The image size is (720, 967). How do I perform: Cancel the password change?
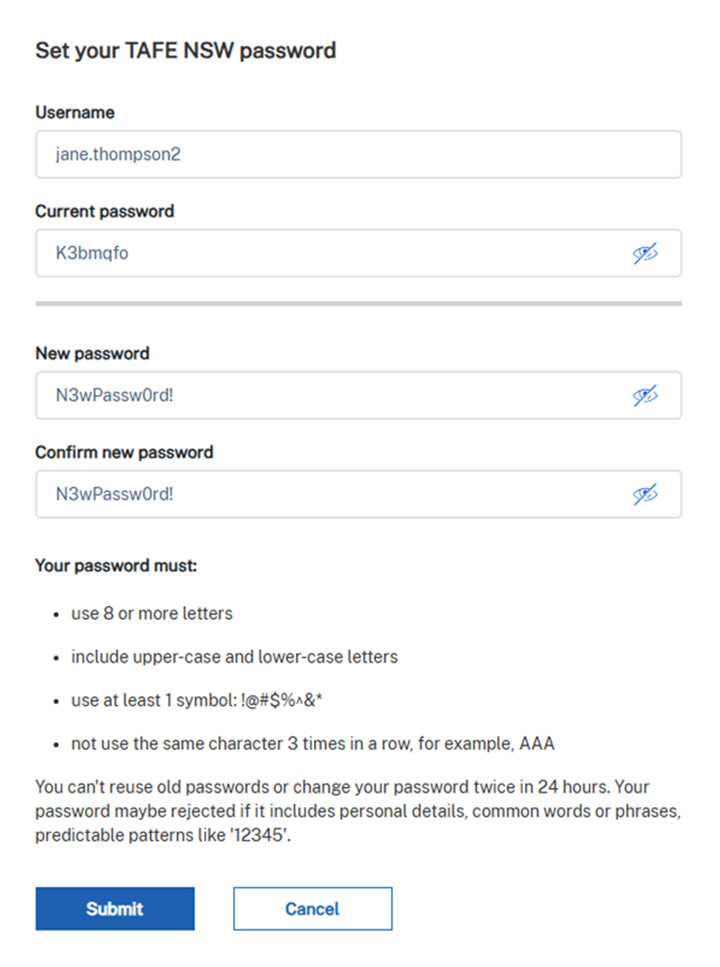312,909
